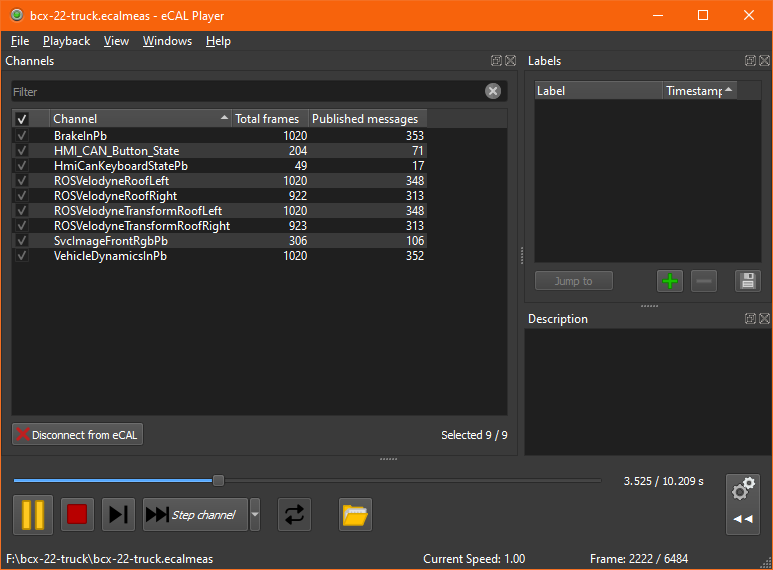
Task: Remove the label with the minus button
Action: (704, 281)
